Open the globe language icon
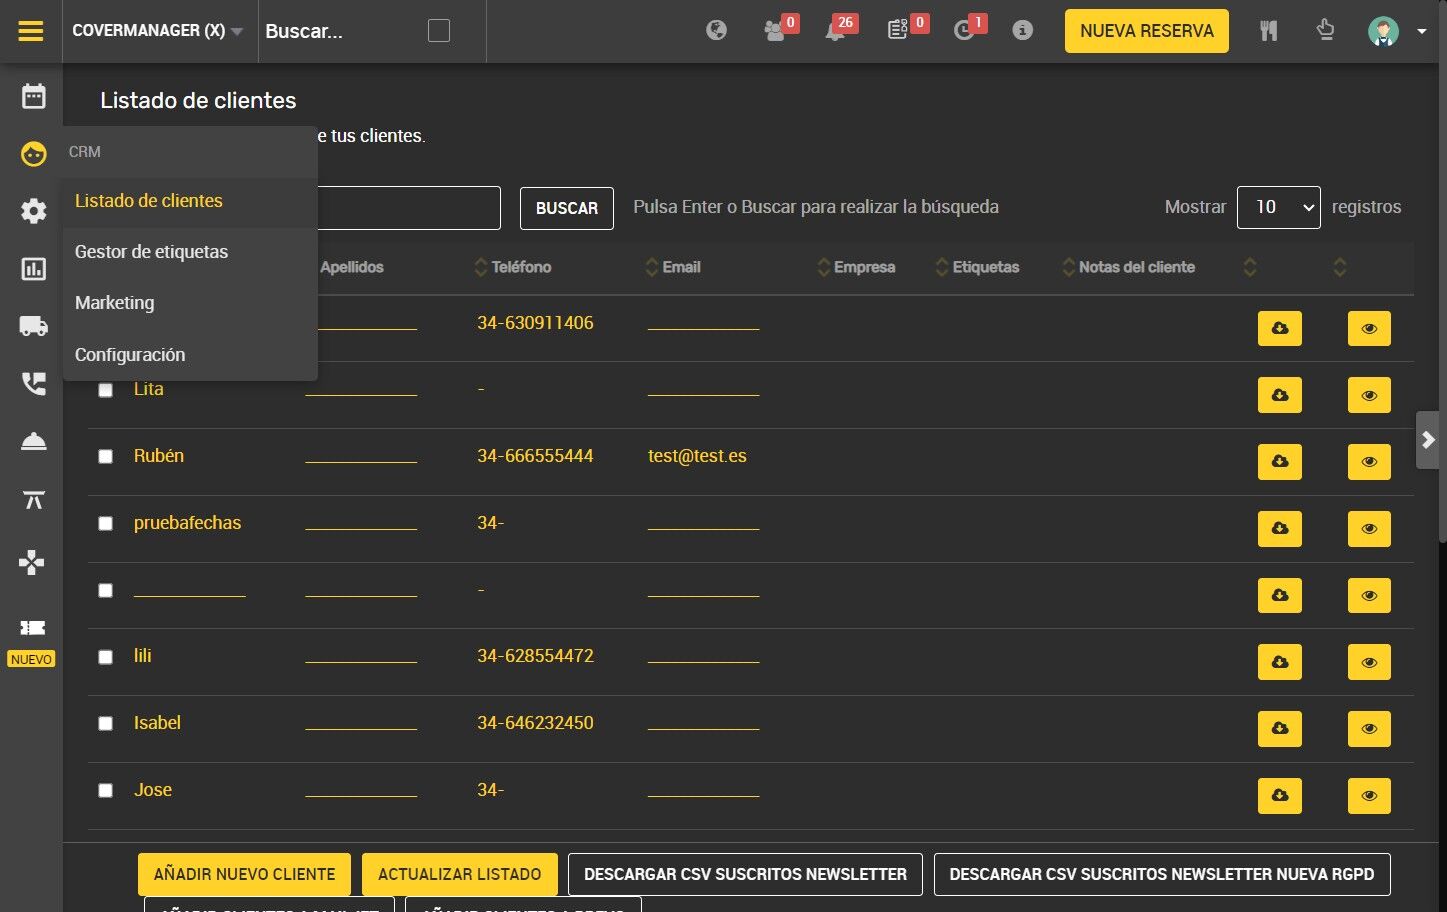This screenshot has width=1447, height=912. [x=716, y=31]
